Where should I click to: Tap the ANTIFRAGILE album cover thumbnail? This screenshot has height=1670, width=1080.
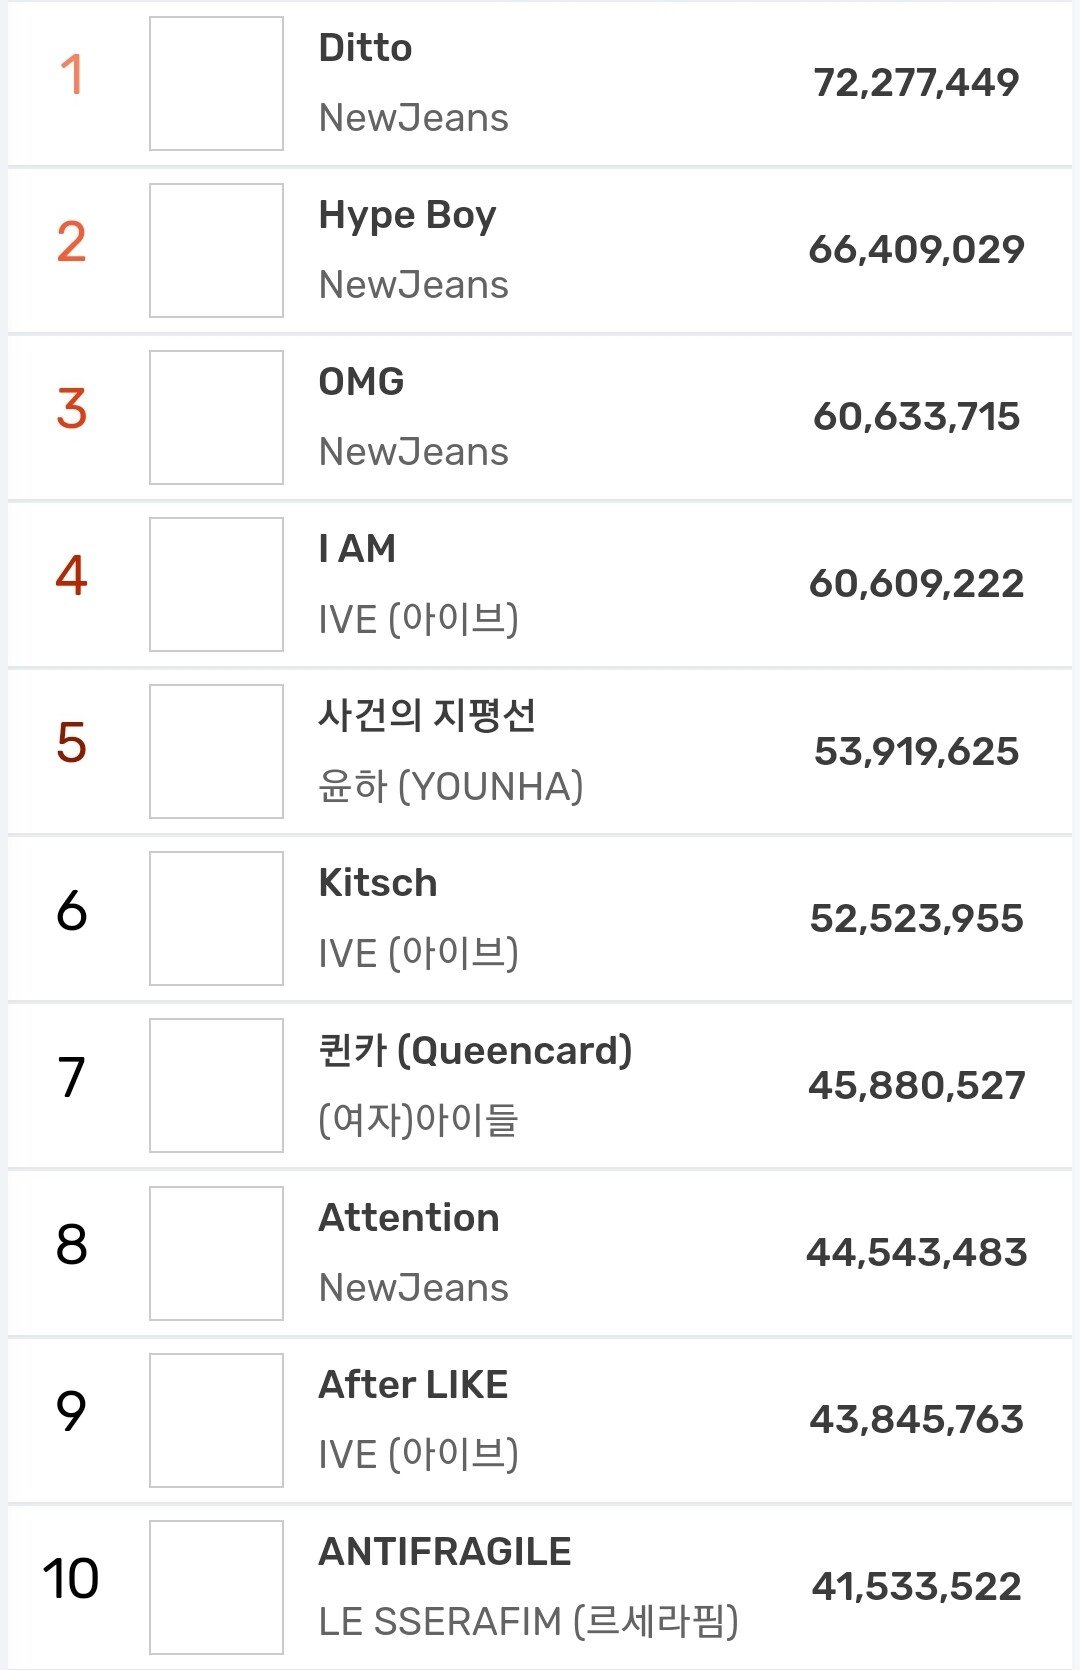[x=216, y=1587]
